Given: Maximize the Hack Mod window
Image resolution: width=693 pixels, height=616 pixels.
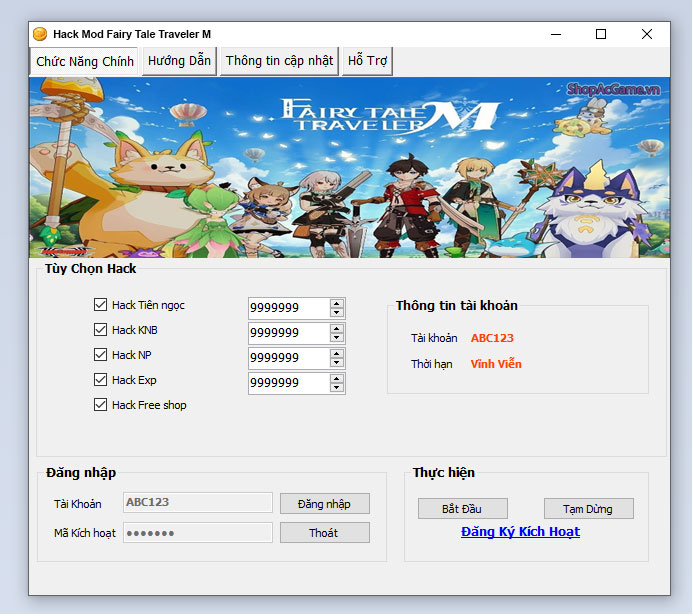Looking at the screenshot, I should pos(601,34).
